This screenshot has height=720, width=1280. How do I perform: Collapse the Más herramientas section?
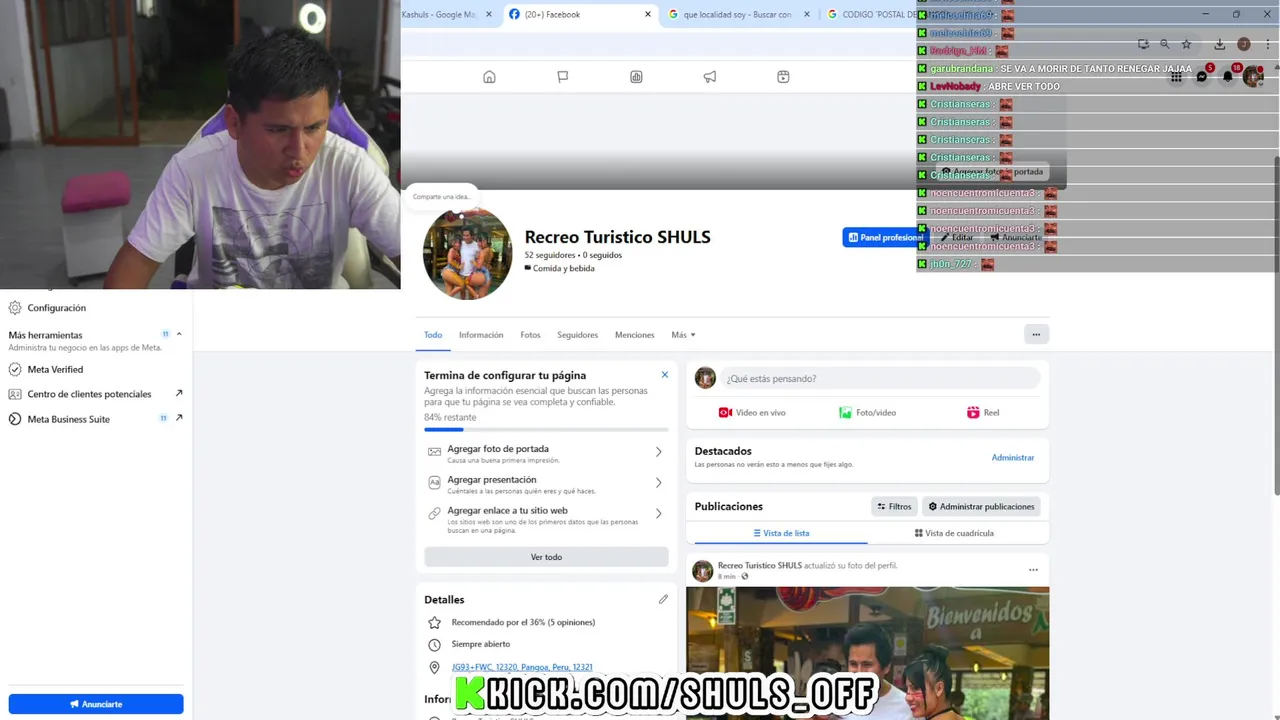tap(179, 334)
